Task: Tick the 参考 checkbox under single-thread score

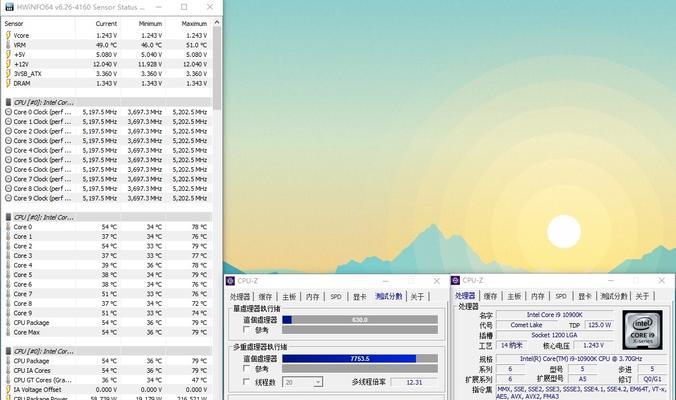Action: 247,330
